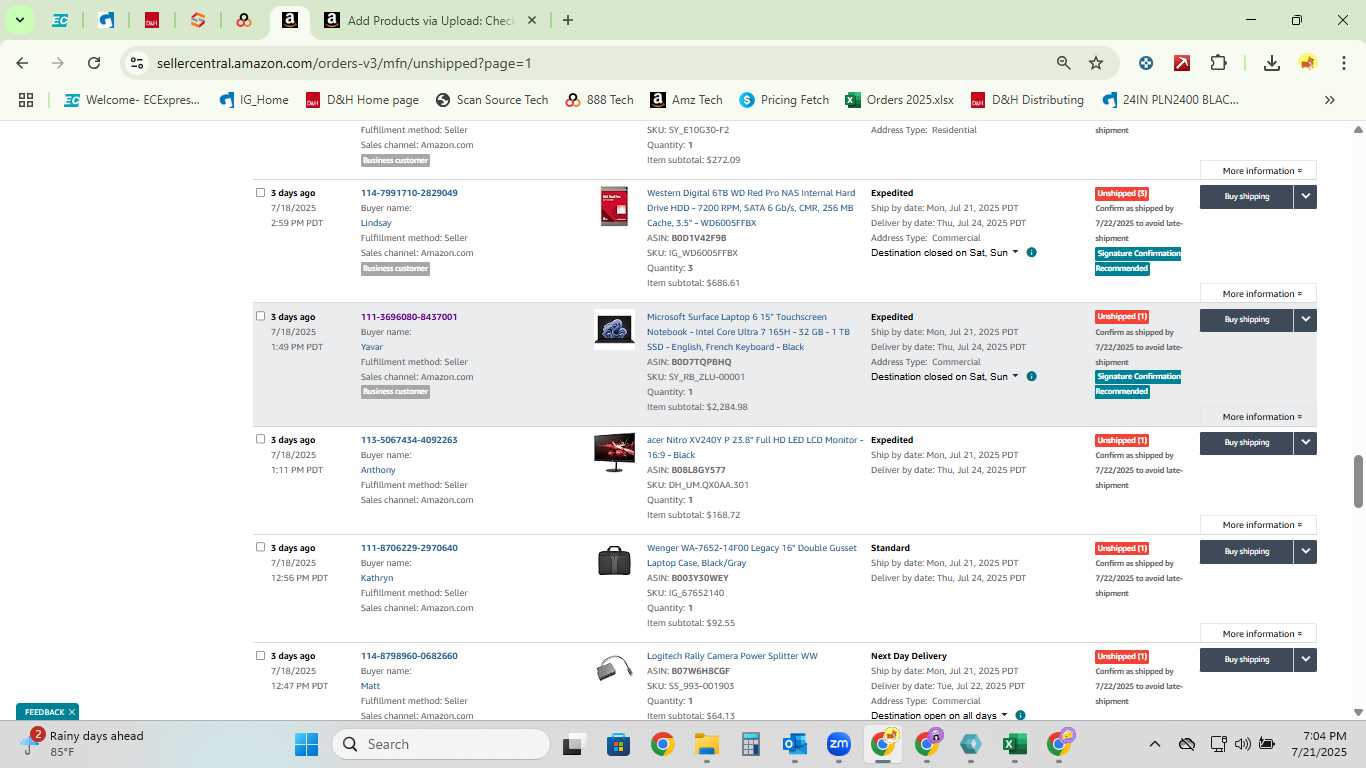Show hidden system tray icons
1366x768 pixels.
[x=1154, y=744]
